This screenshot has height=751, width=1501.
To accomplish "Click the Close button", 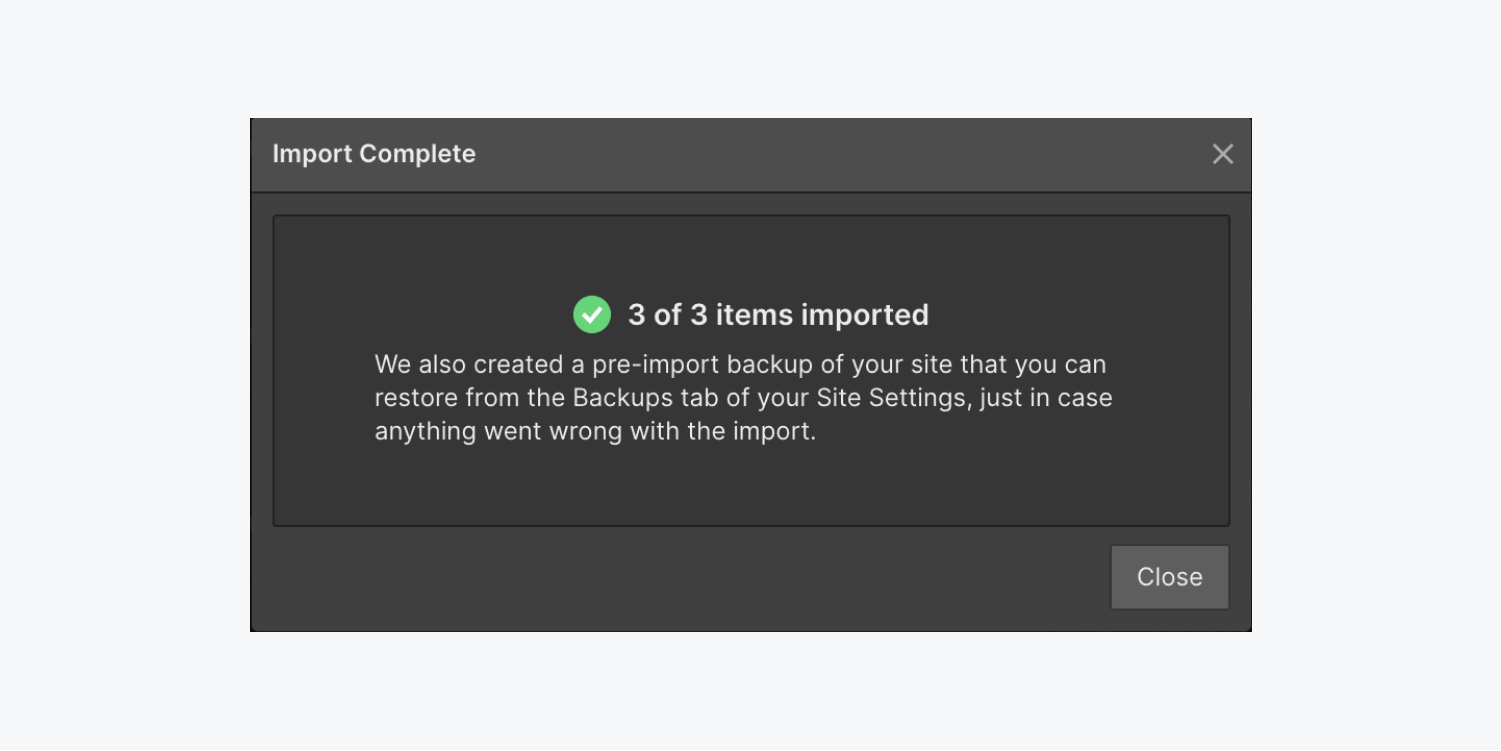I will (1169, 577).
